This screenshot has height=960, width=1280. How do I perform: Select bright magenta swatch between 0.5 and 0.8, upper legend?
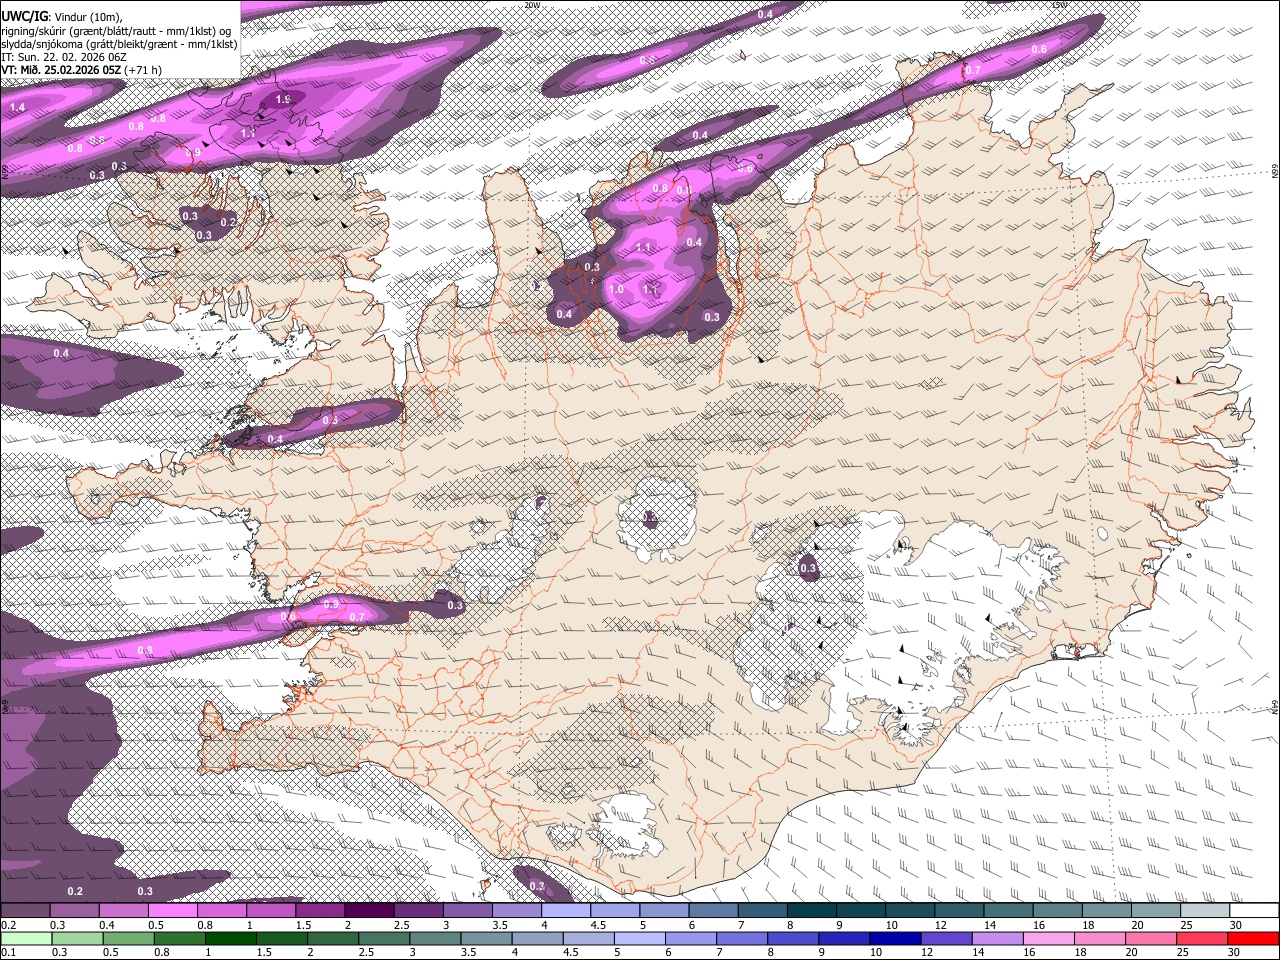(172, 911)
